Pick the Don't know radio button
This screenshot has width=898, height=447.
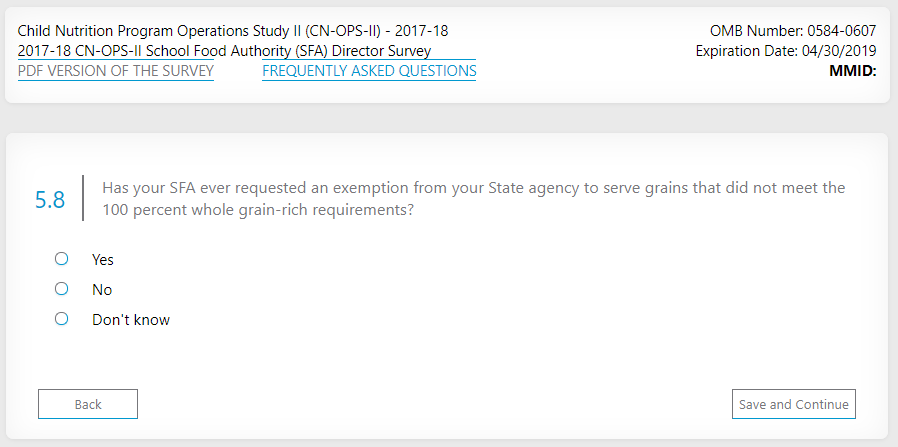[x=61, y=319]
